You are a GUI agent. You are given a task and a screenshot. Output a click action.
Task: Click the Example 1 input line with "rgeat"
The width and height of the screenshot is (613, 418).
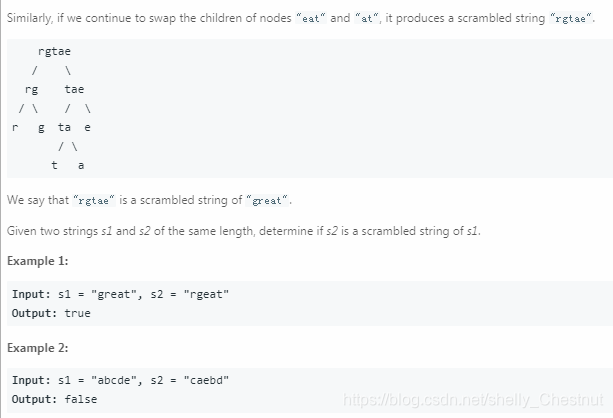pos(120,294)
